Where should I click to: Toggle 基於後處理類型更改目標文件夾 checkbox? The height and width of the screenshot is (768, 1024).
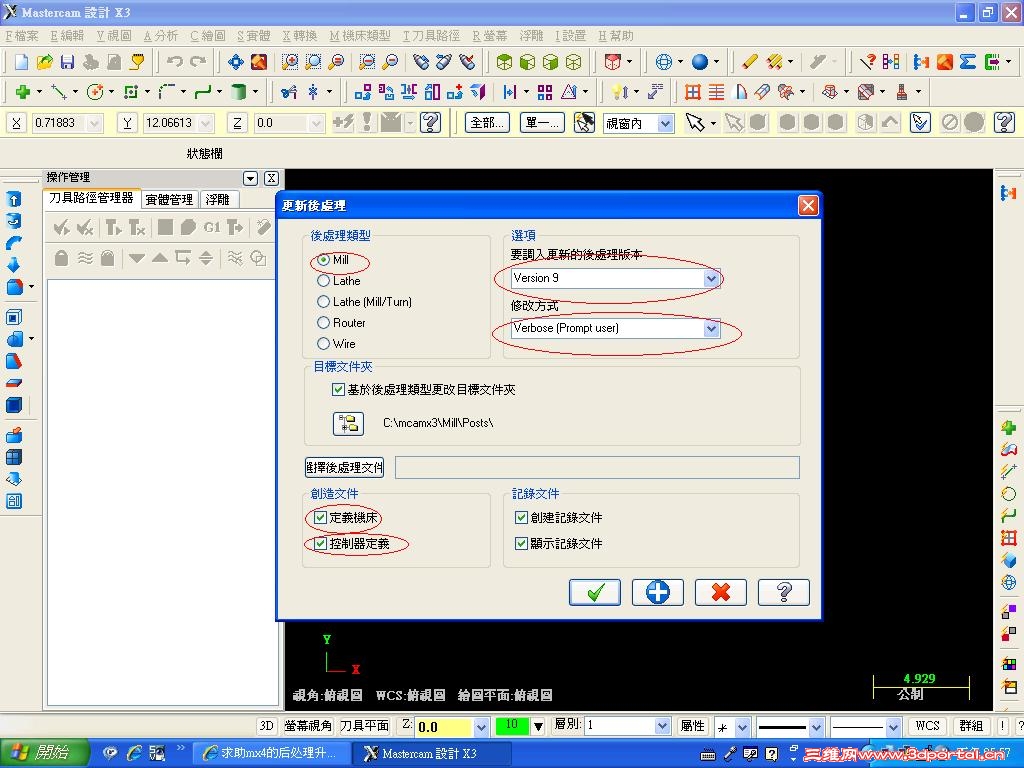[338, 390]
